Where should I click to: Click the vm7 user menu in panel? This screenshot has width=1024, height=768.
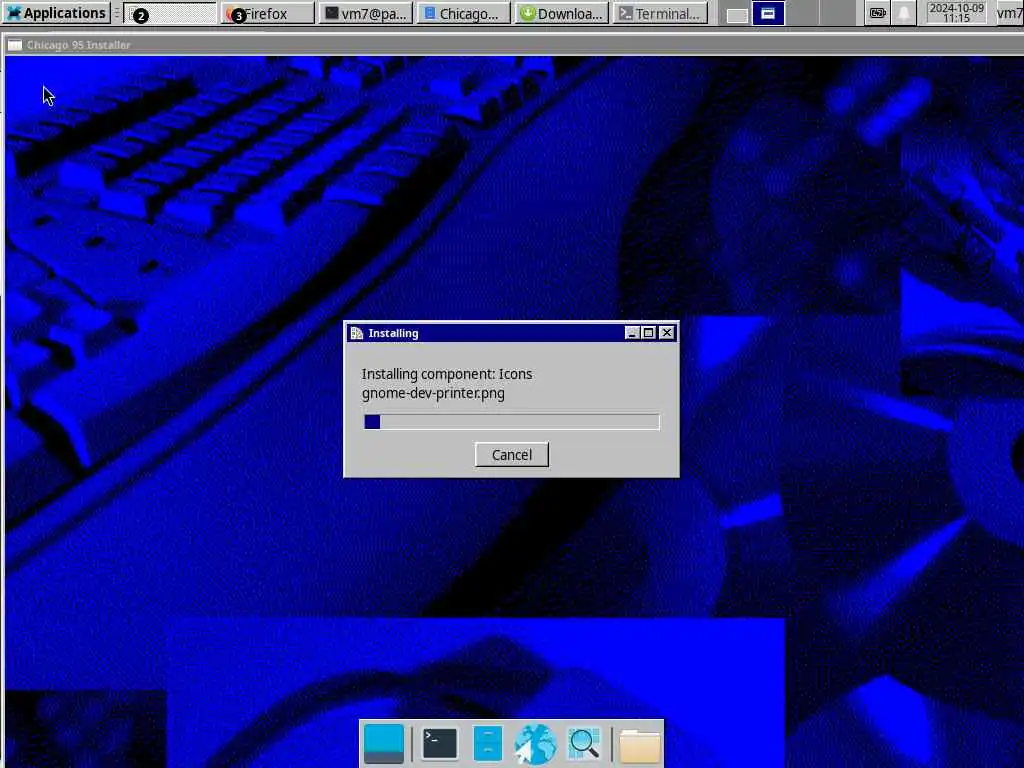tap(1010, 13)
